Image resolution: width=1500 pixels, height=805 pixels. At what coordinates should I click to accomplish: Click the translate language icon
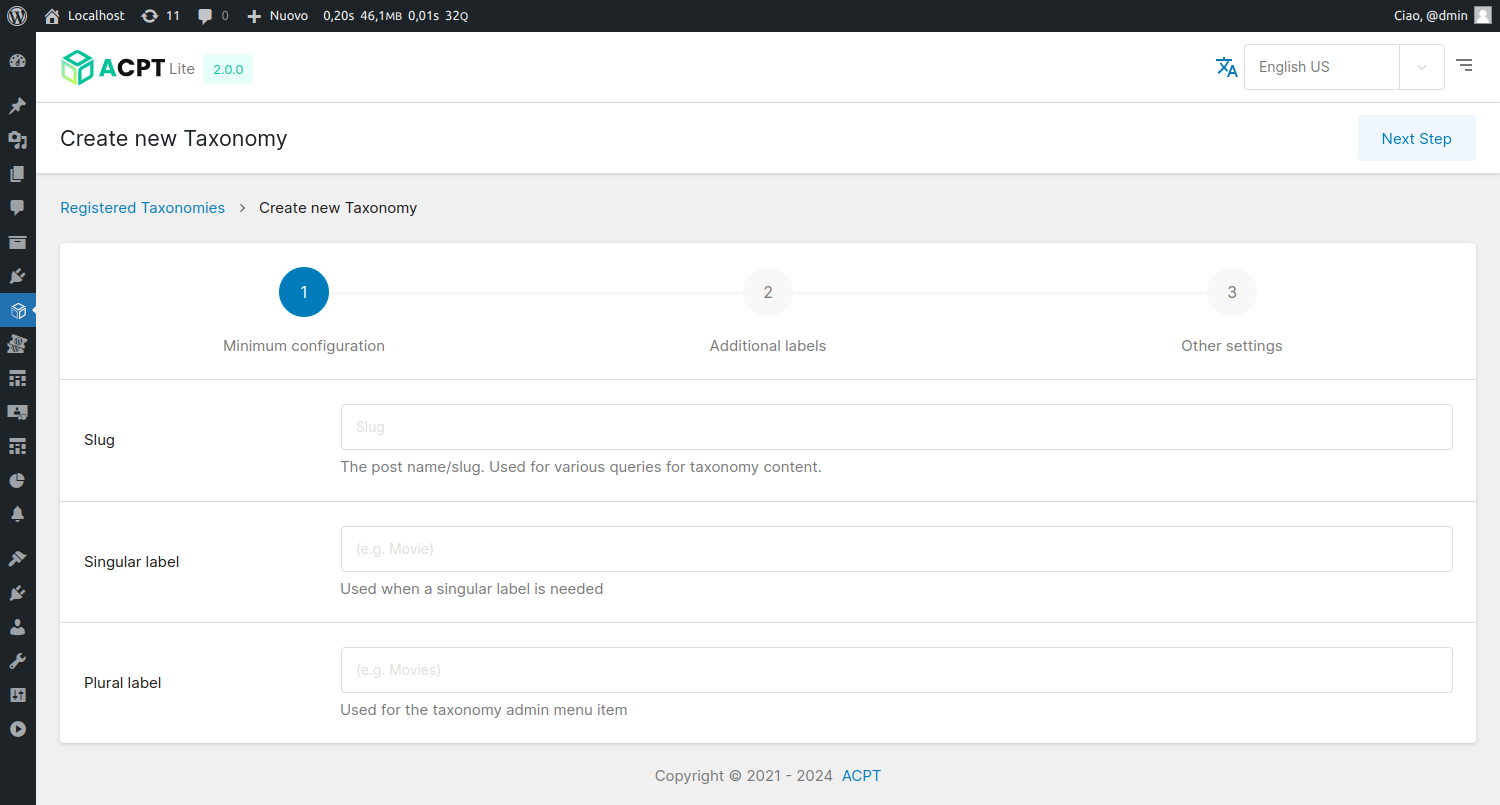1226,67
